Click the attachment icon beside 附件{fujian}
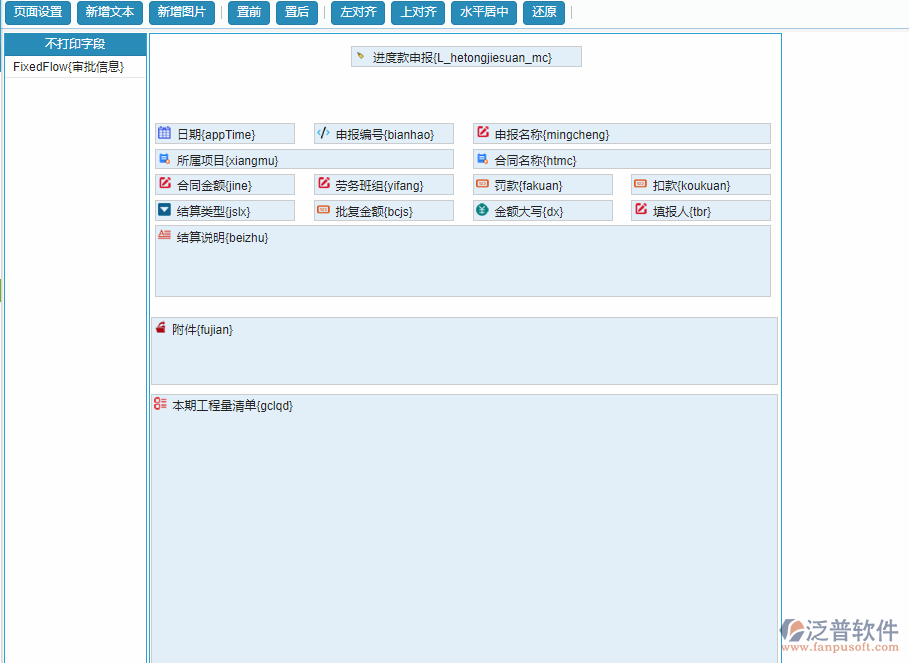The width and height of the screenshot is (909, 663). tap(160, 327)
